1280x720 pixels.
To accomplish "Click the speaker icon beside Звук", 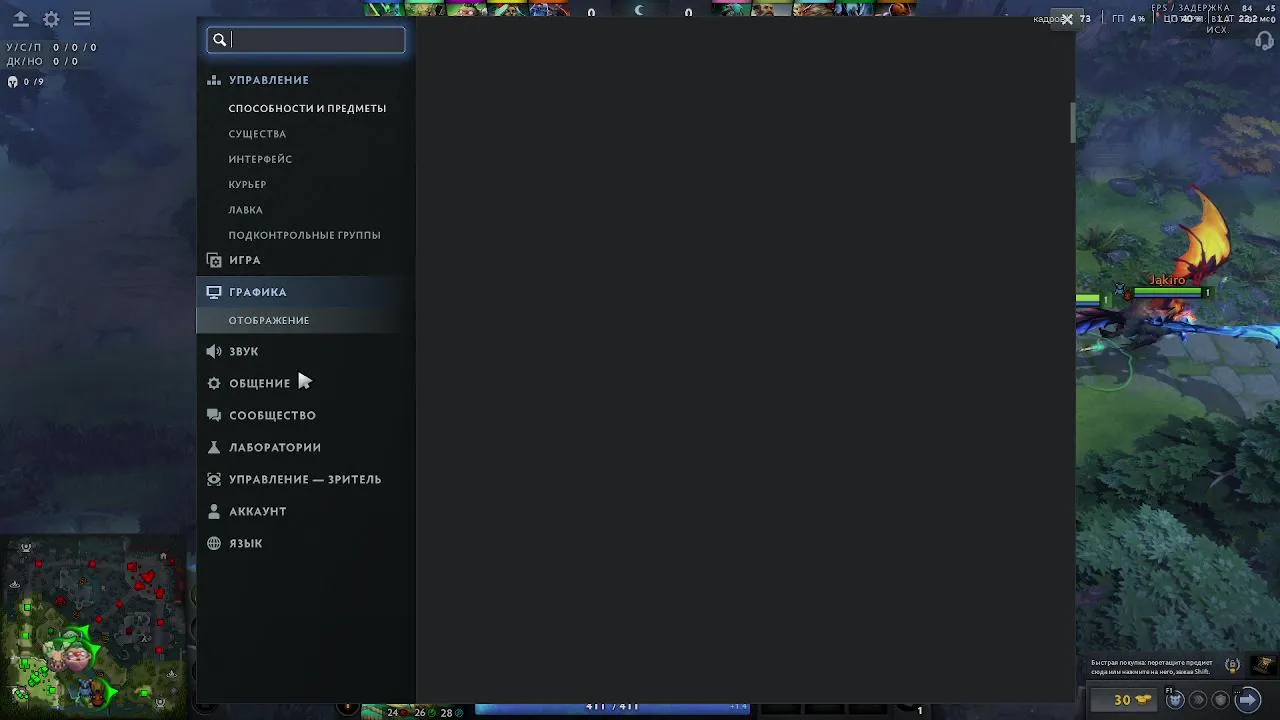I will click(214, 351).
